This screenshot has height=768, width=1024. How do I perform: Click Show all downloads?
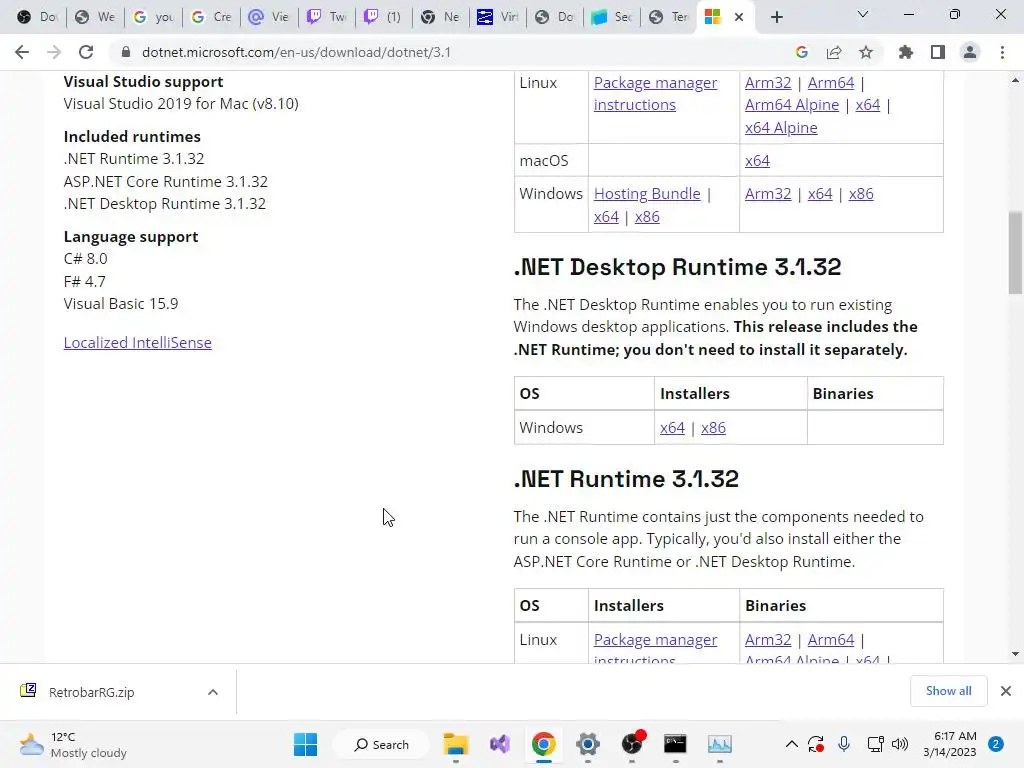coord(948,691)
